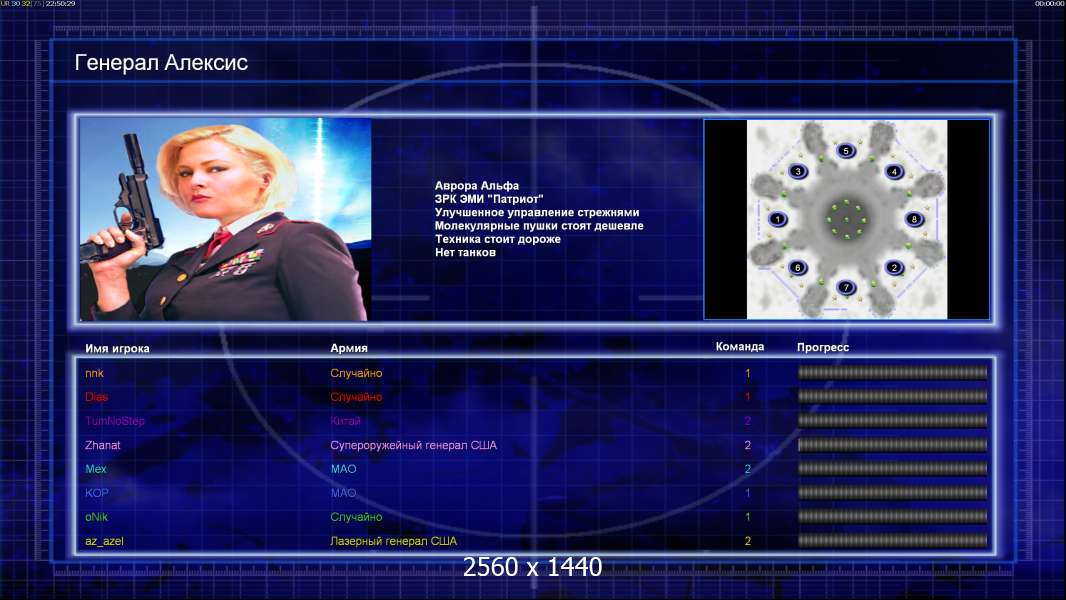Click 'Лазерный генерал США' army text
Screen dimensions: 1066x600
point(394,542)
